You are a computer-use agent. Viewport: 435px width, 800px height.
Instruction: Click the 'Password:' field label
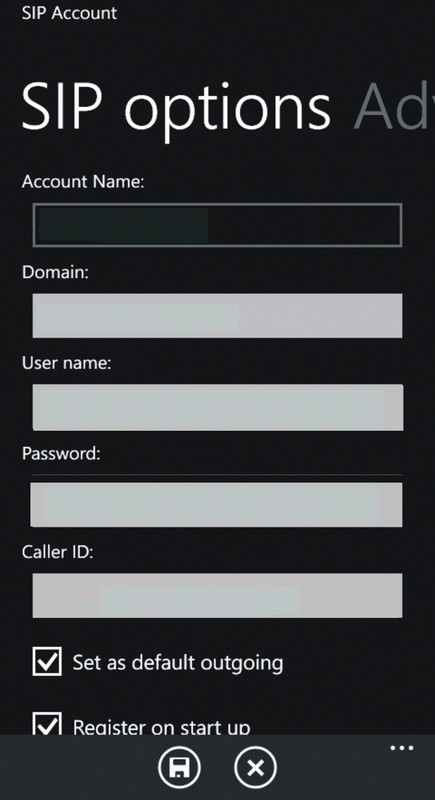61,454
